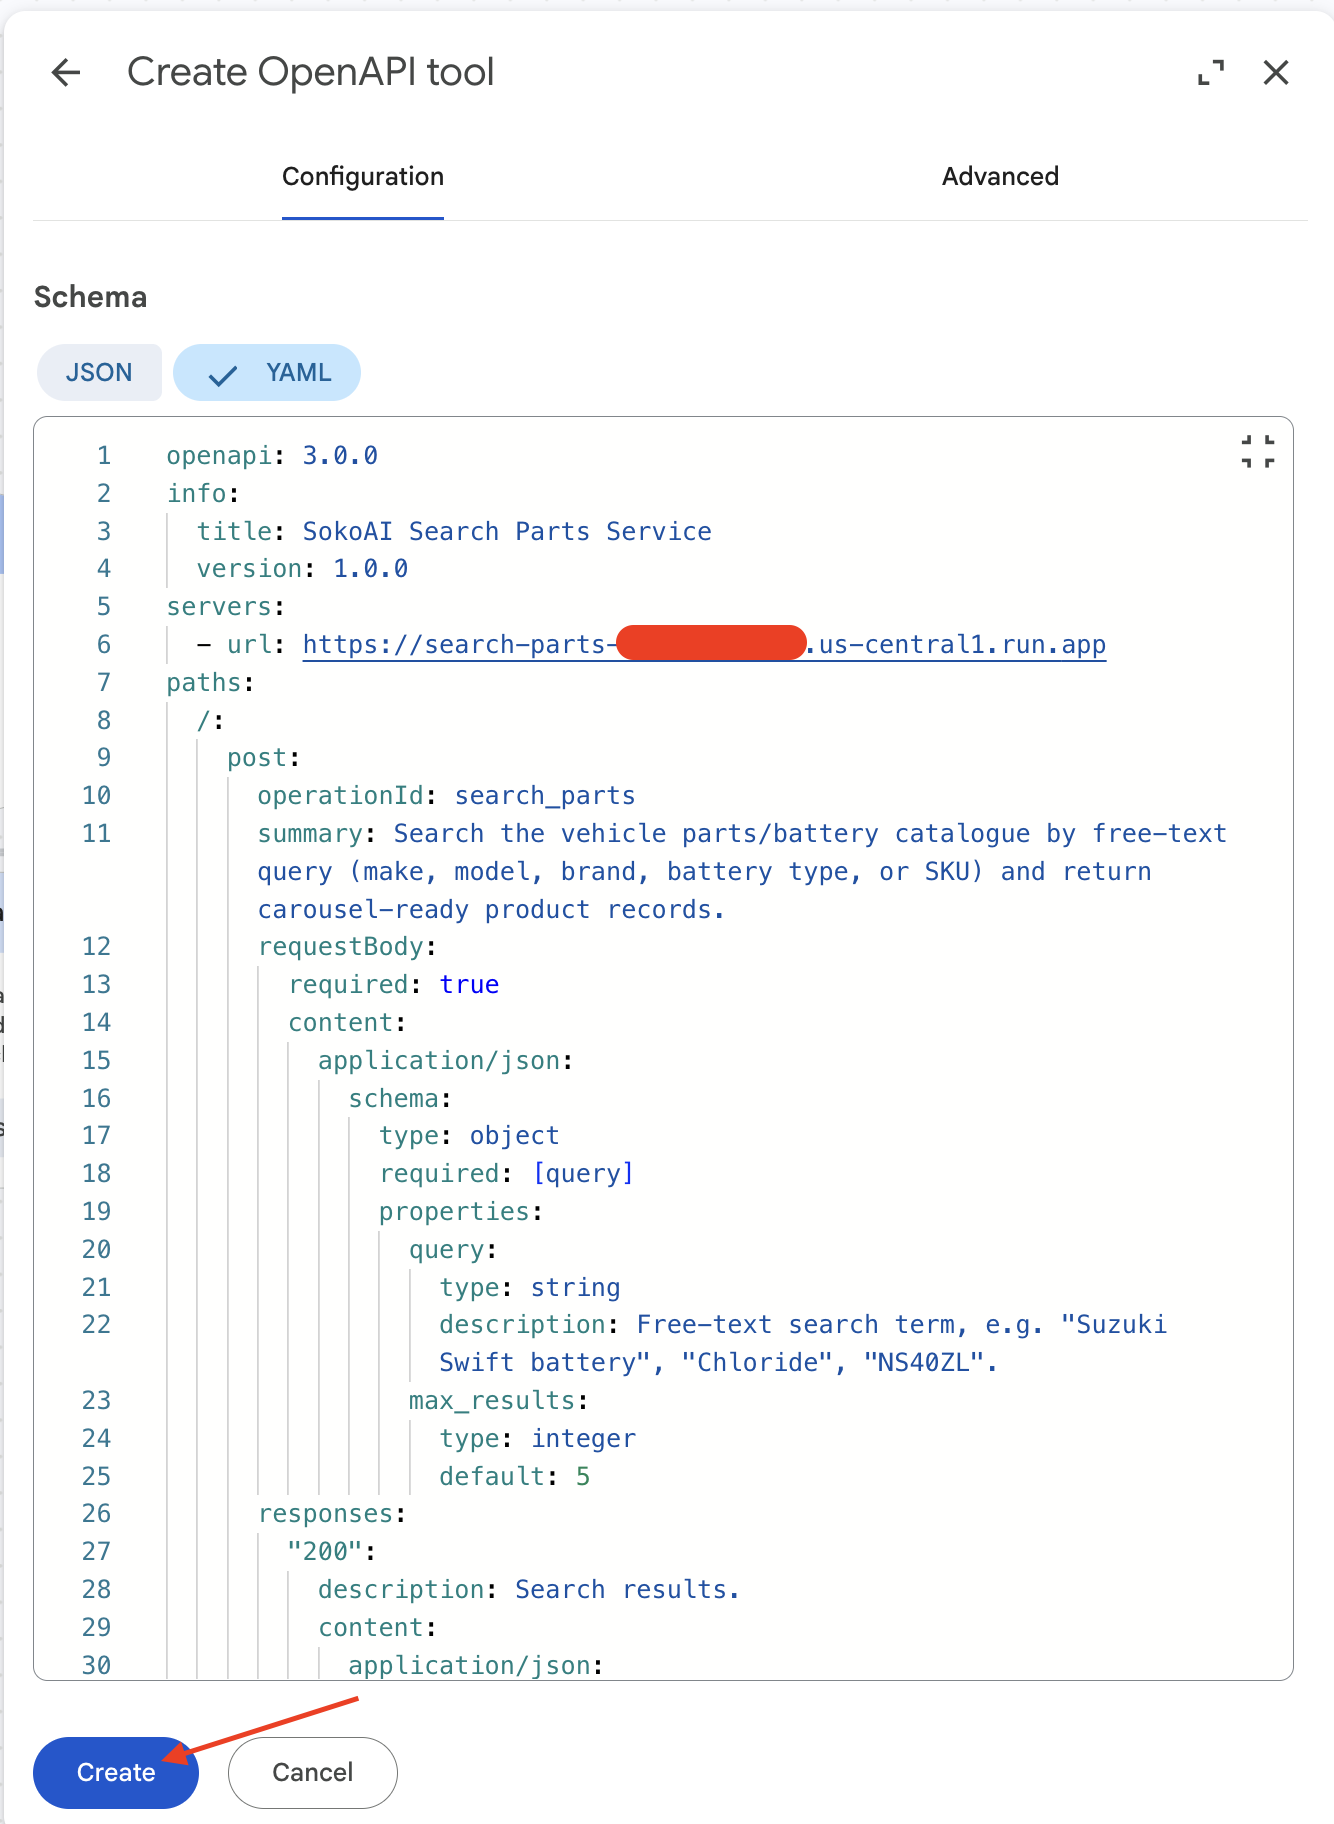Click 'application/json:' on line 15
Image resolution: width=1334 pixels, height=1824 pixels.
tap(446, 1061)
